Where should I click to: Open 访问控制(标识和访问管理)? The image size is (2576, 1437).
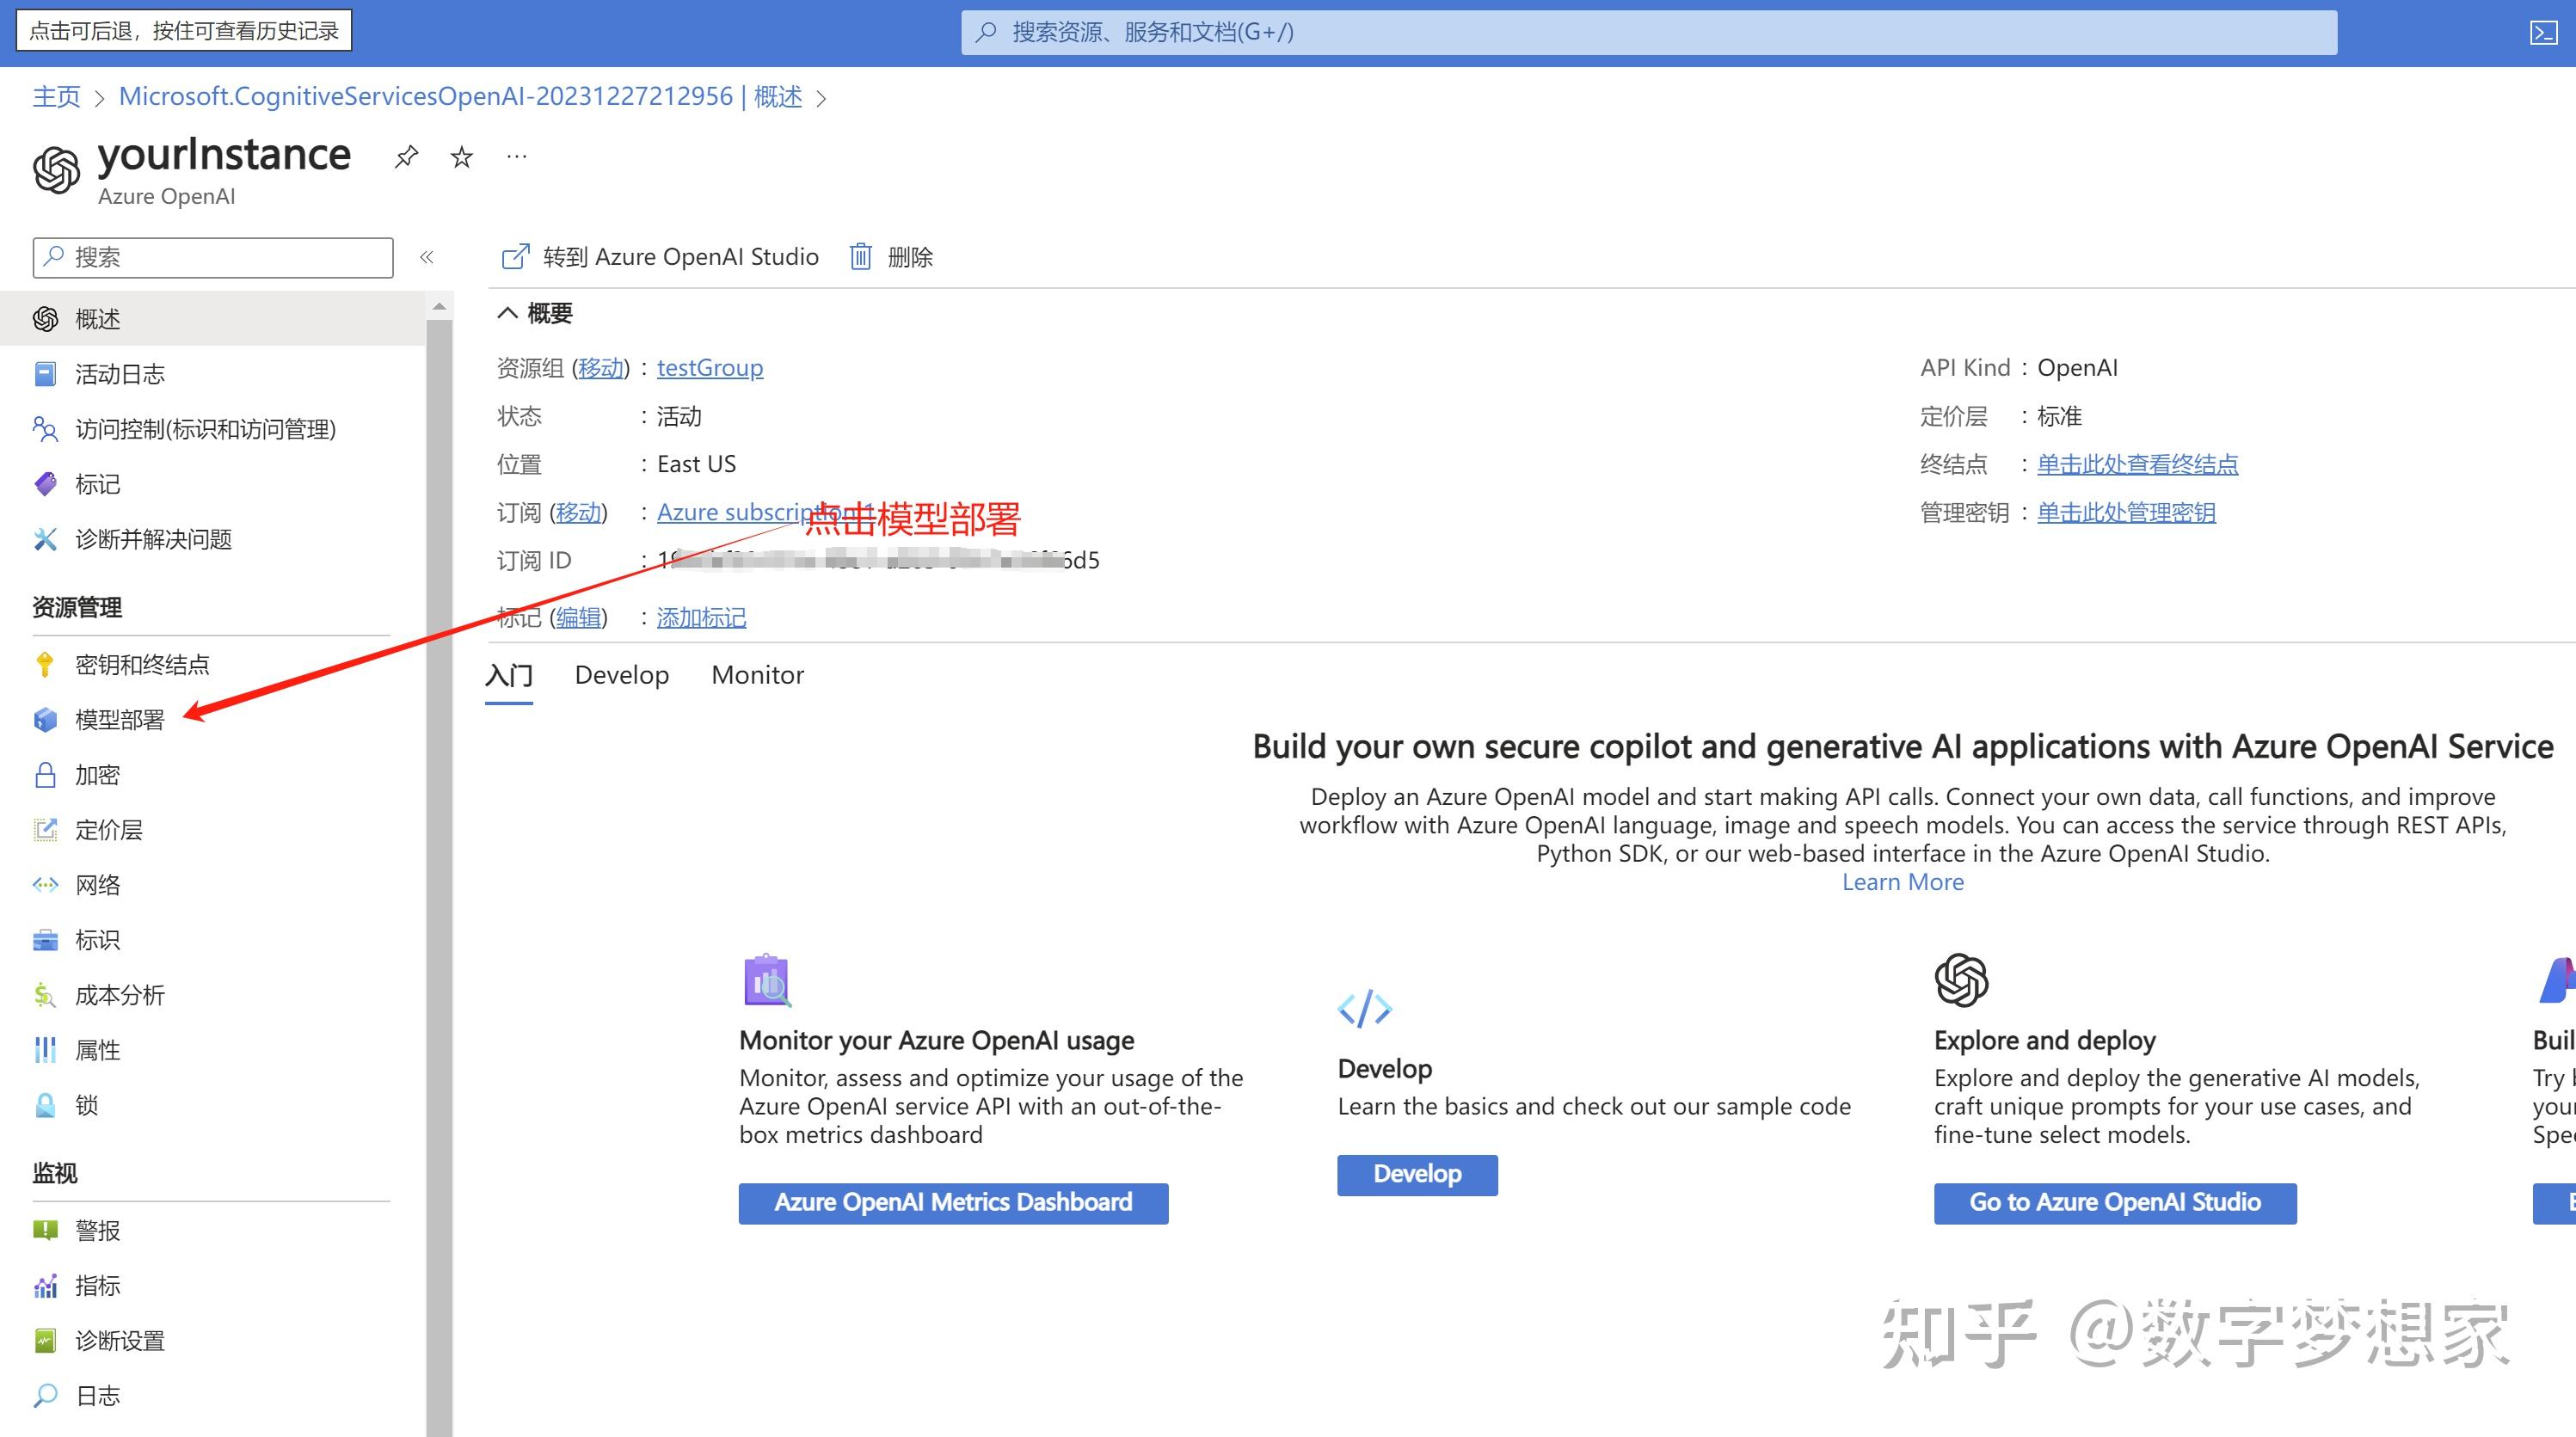pos(207,428)
